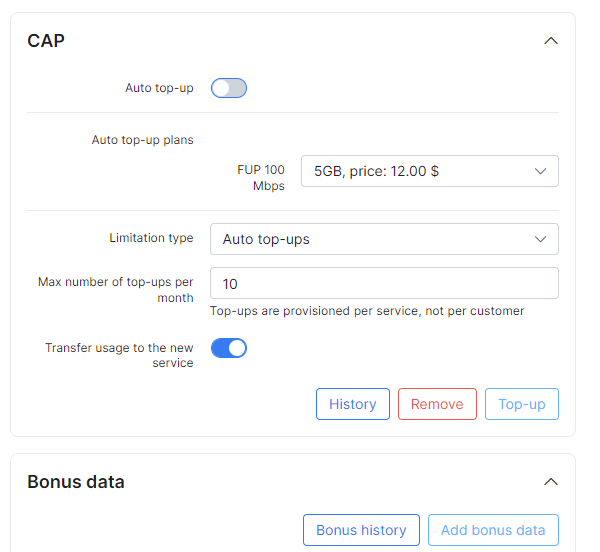Image resolution: width=600 pixels, height=552 pixels.
Task: Open the CAP History
Action: pyautogui.click(x=353, y=404)
